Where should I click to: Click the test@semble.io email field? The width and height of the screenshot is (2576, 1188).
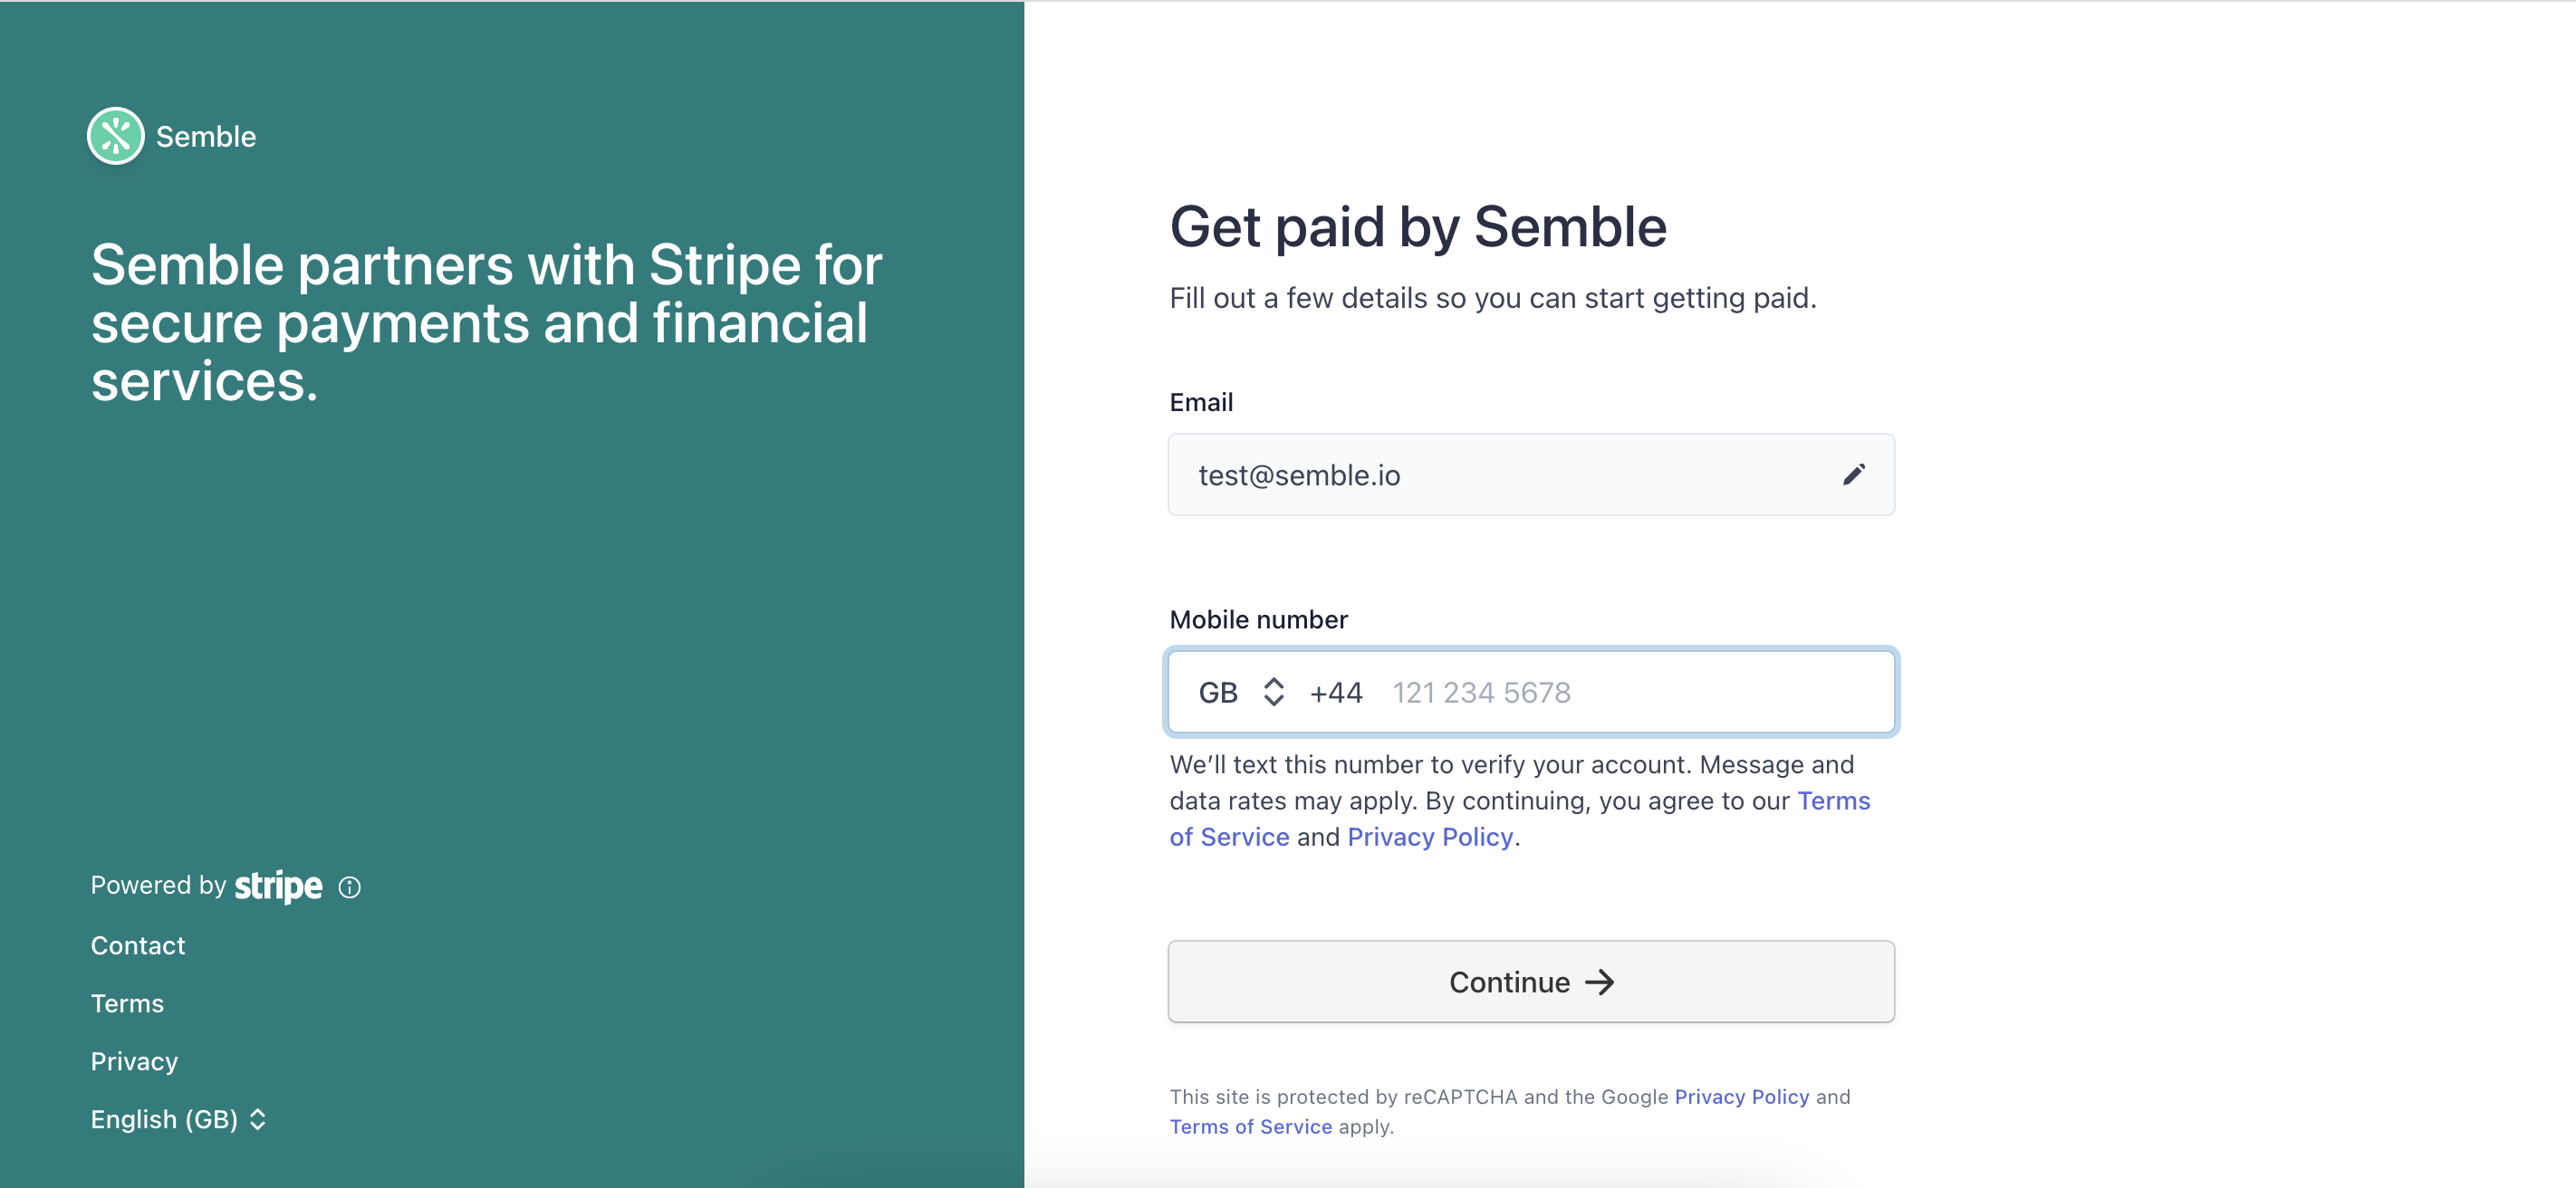pos(1500,475)
